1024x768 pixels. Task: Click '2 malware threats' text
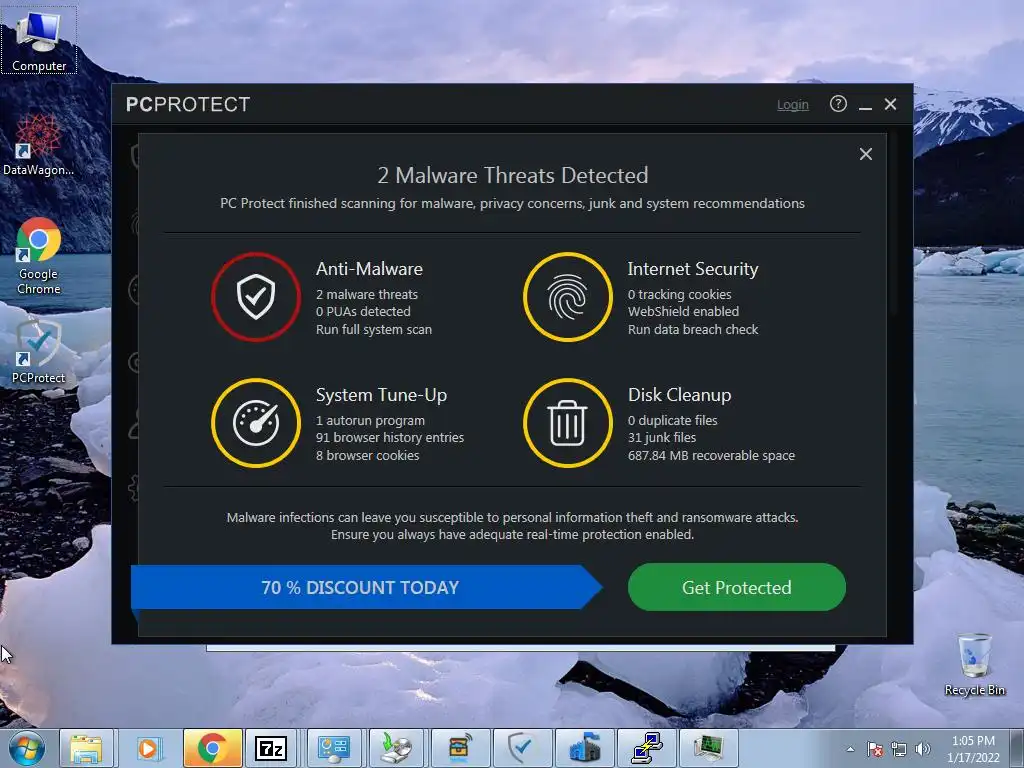click(367, 295)
